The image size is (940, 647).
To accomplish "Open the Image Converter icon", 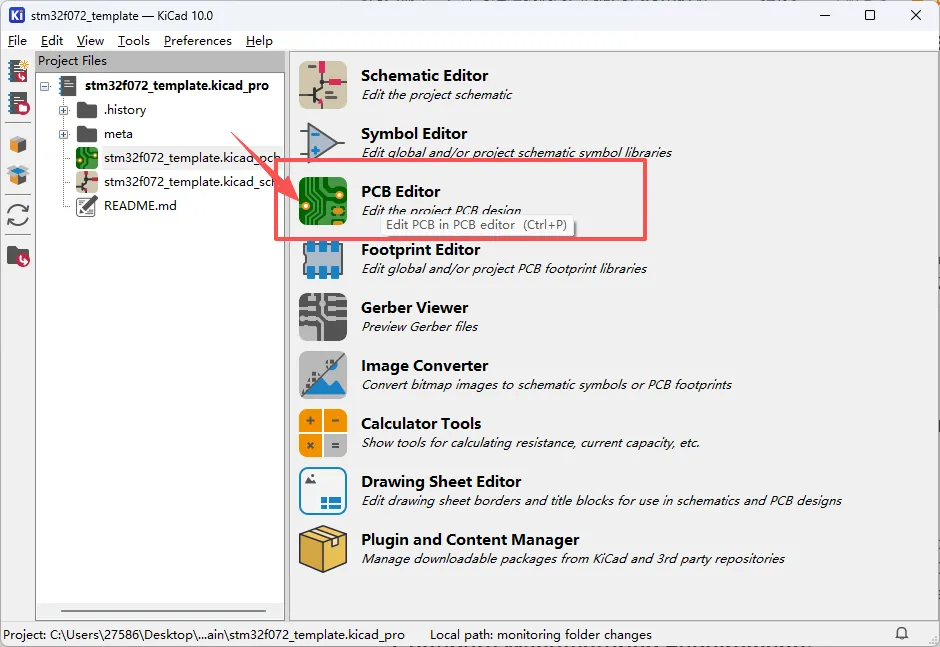I will tap(323, 375).
